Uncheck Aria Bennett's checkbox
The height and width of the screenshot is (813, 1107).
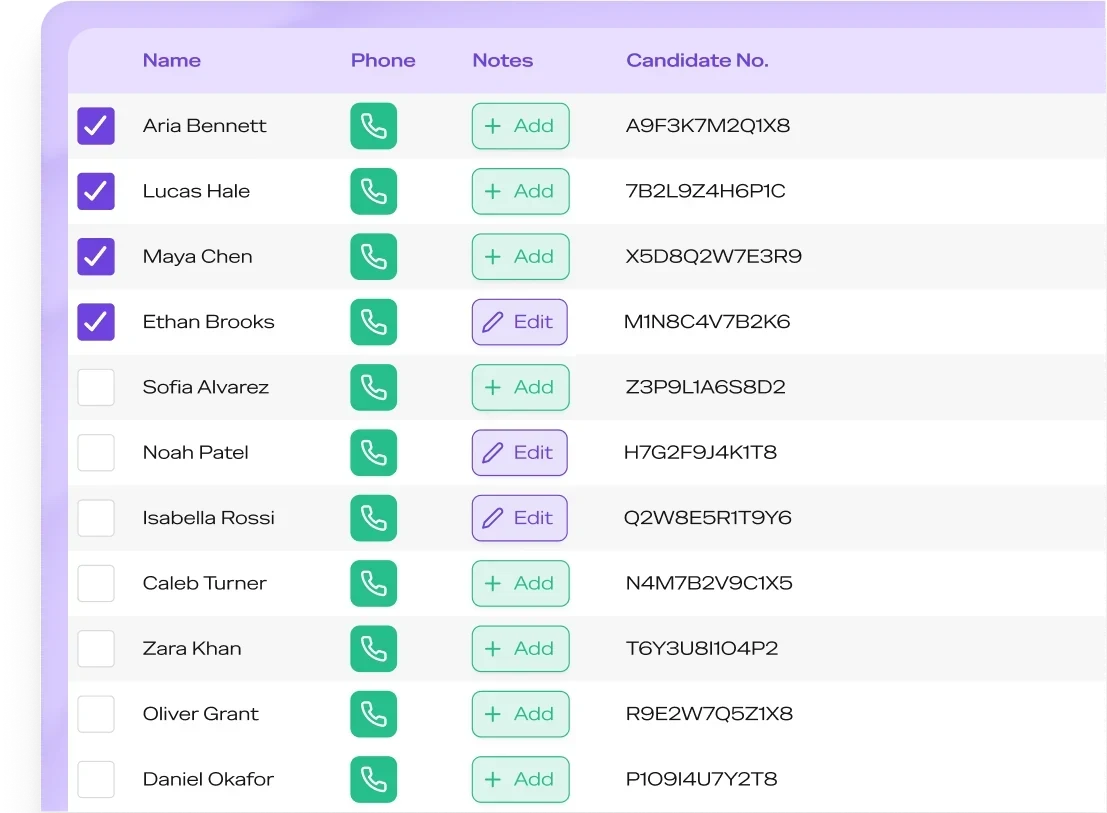[96, 126]
